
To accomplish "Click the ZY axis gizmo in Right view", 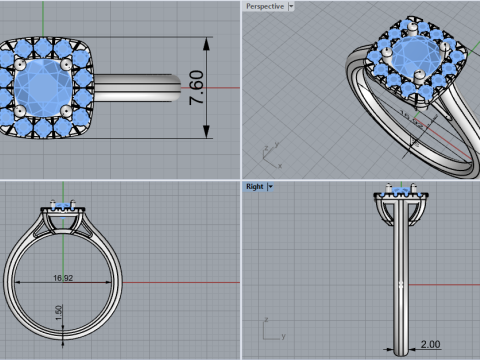I will click(x=274, y=329).
